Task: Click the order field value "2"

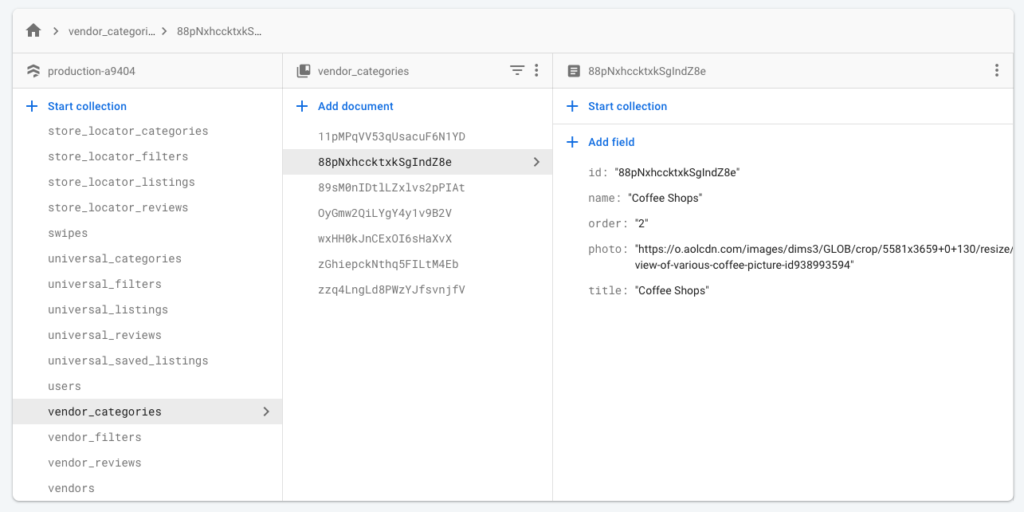Action: pyautogui.click(x=641, y=223)
